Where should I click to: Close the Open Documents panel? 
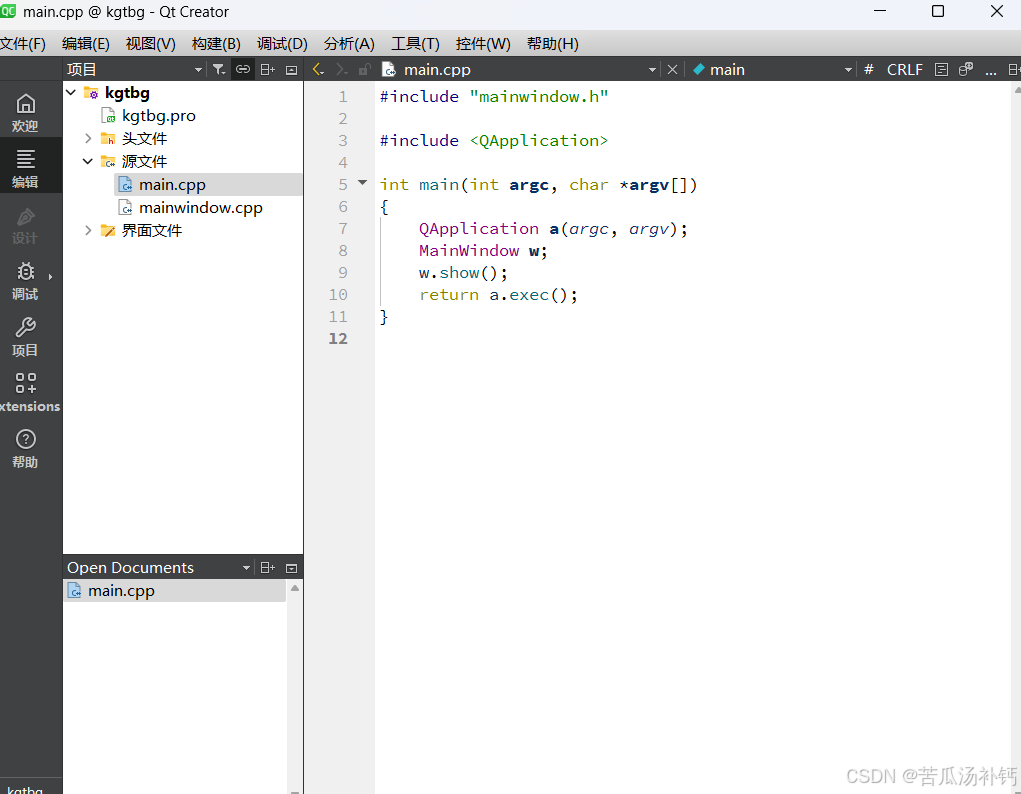coord(292,568)
